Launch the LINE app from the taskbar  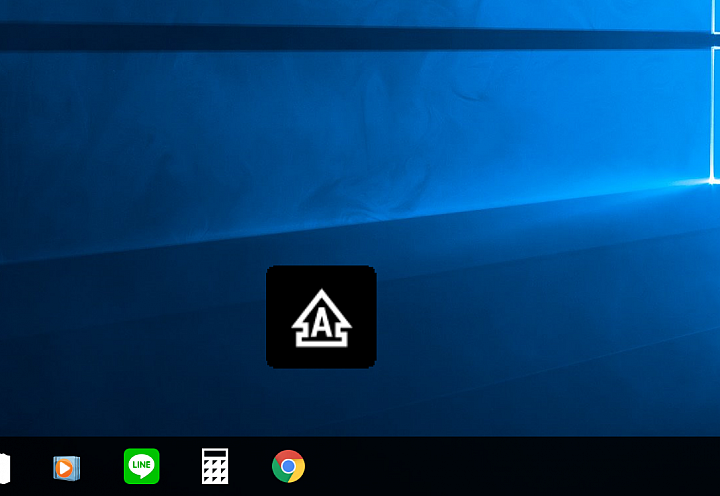point(141,466)
